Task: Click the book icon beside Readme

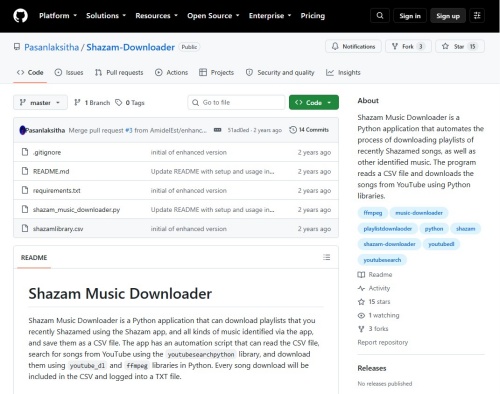Action: (361, 274)
